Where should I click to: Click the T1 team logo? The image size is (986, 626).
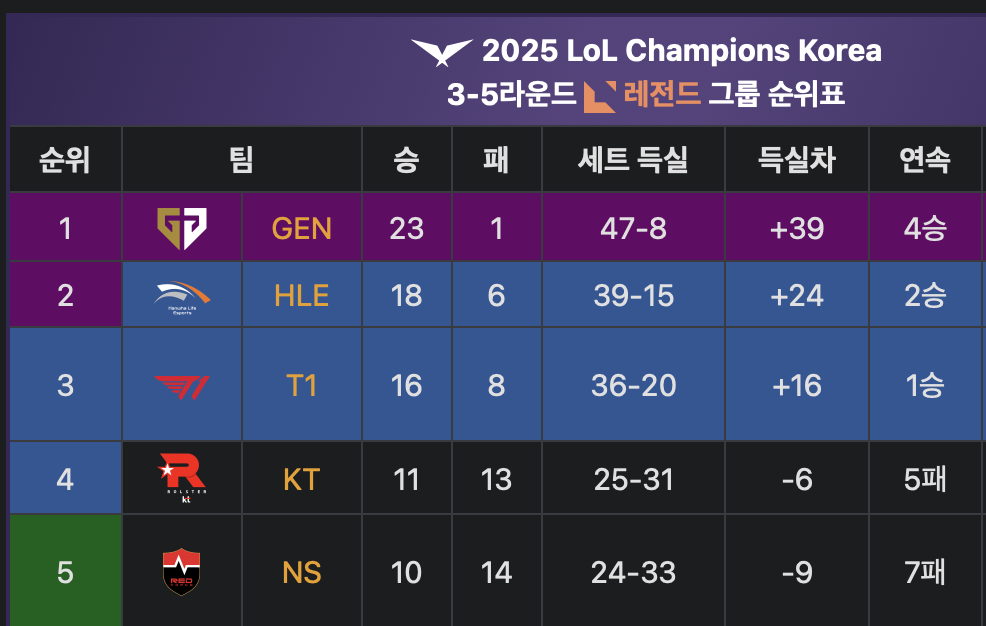click(x=182, y=387)
